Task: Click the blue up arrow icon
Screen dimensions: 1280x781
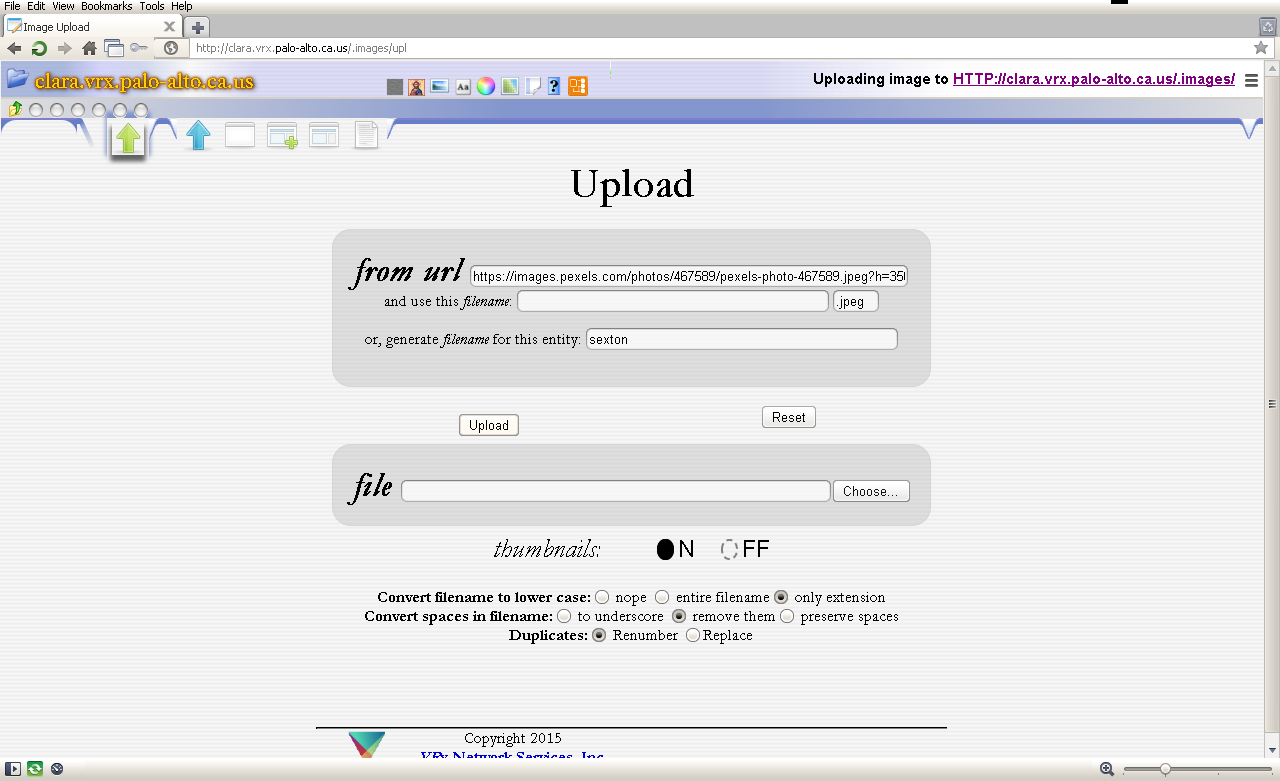Action: click(x=198, y=135)
